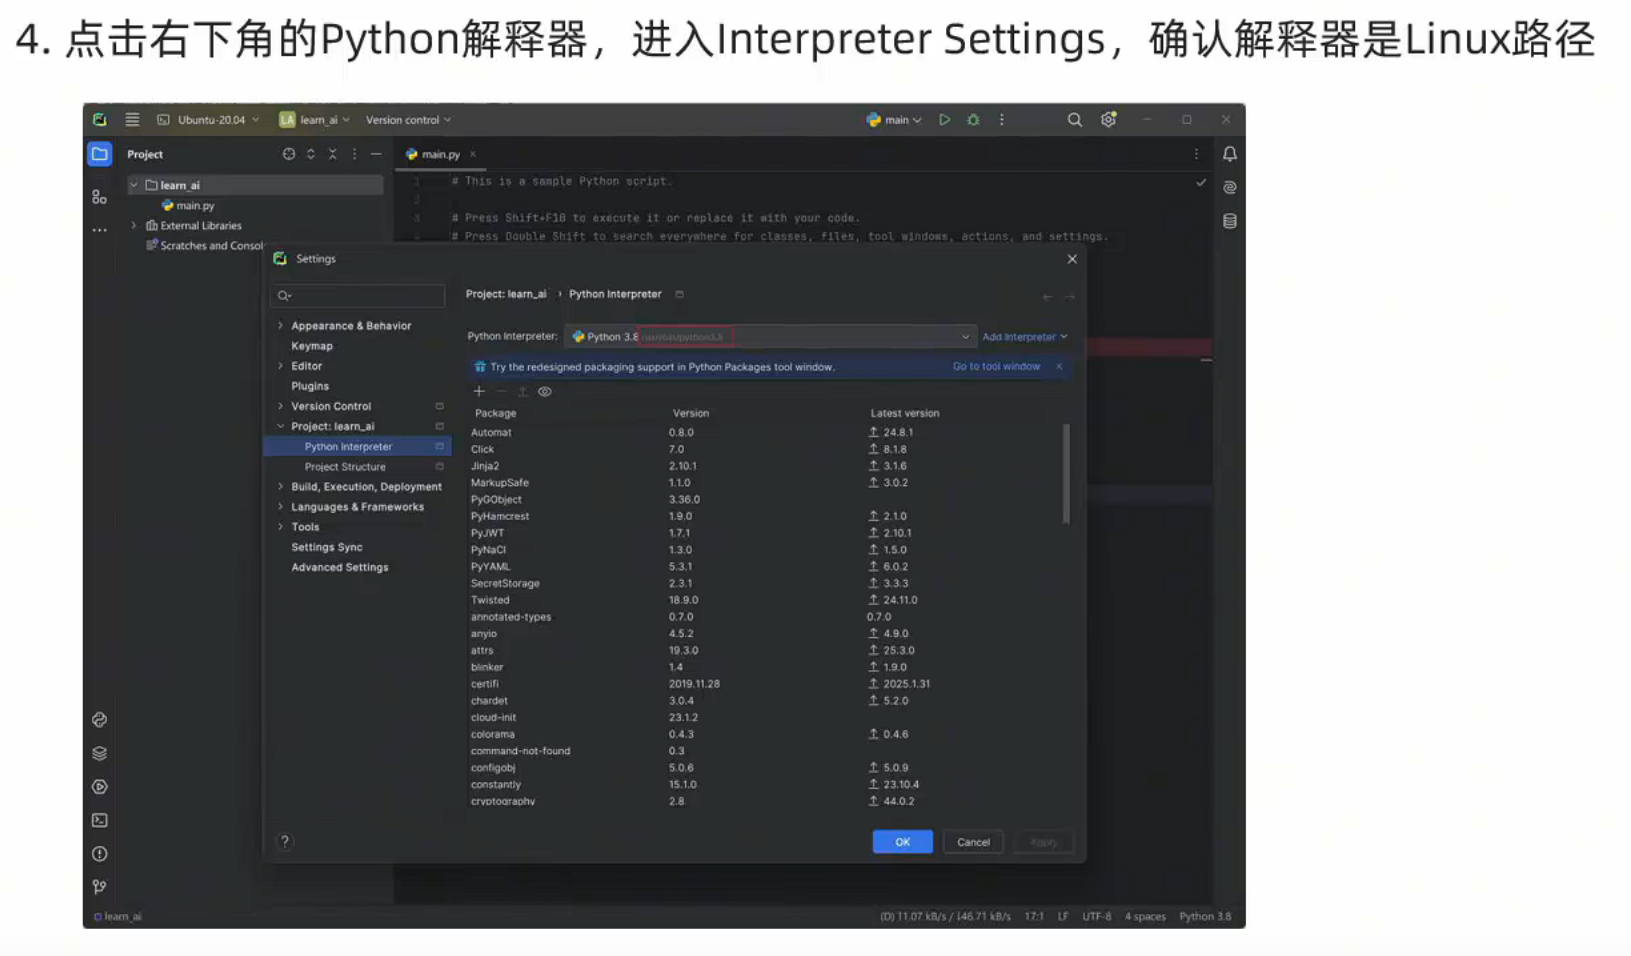Open Problems tool window icon

(99, 854)
